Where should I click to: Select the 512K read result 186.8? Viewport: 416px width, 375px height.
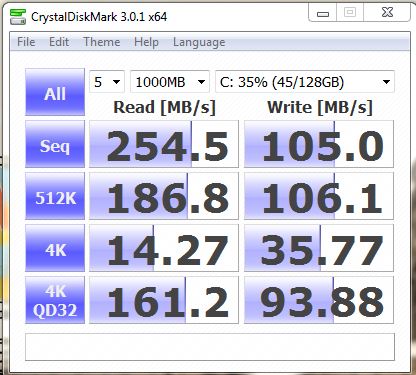coord(164,196)
